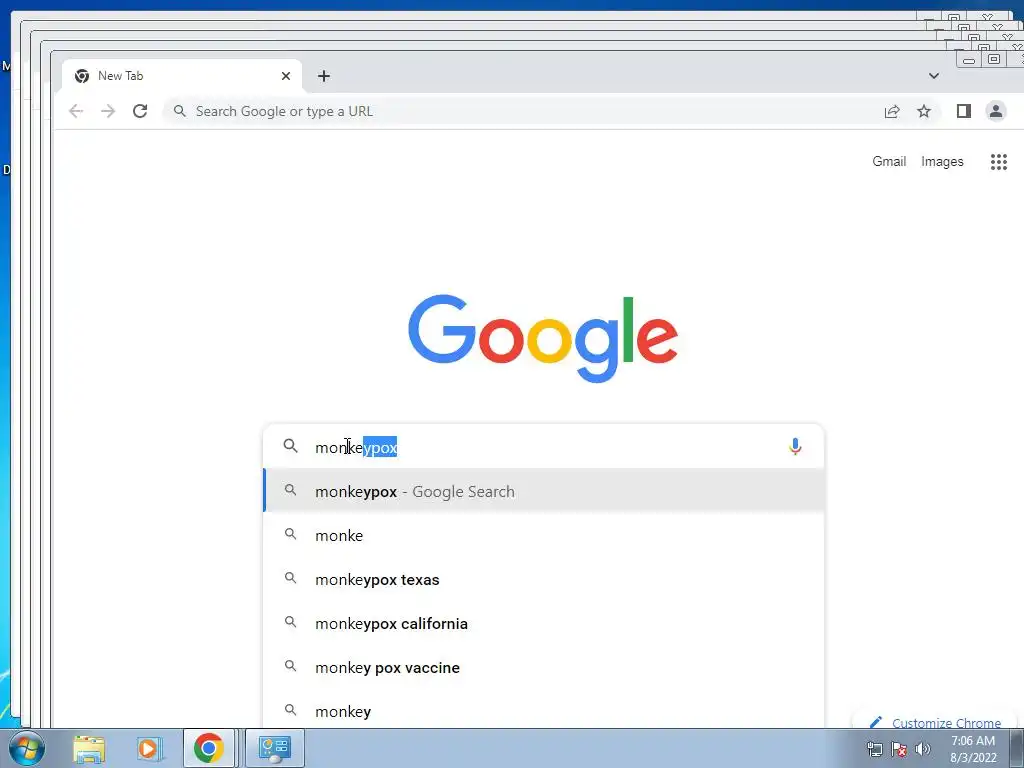Share this page via the share icon
This screenshot has width=1024, height=768.
coord(892,111)
